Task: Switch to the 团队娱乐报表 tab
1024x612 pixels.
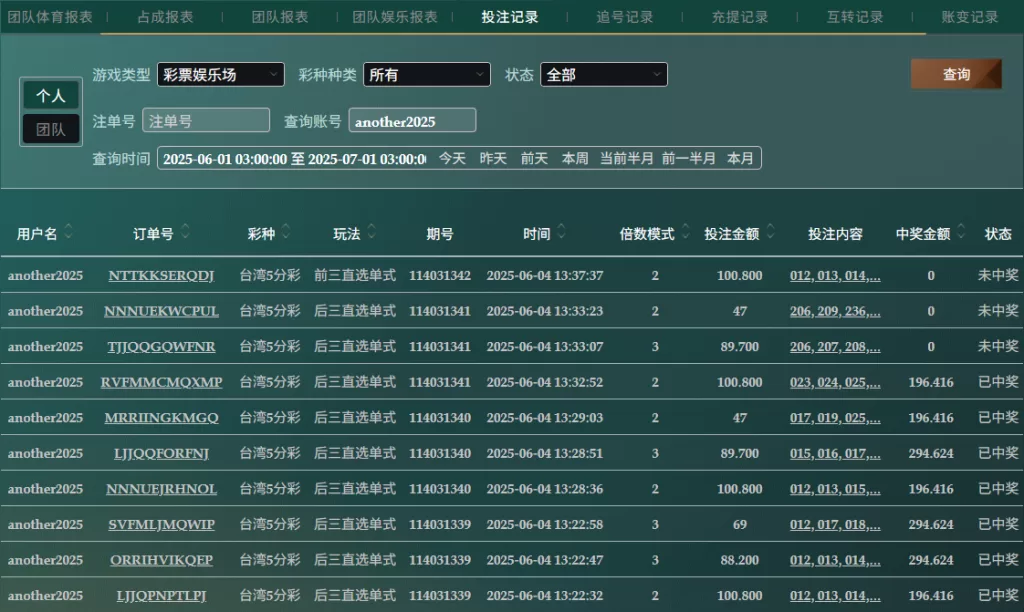Action: pos(395,17)
